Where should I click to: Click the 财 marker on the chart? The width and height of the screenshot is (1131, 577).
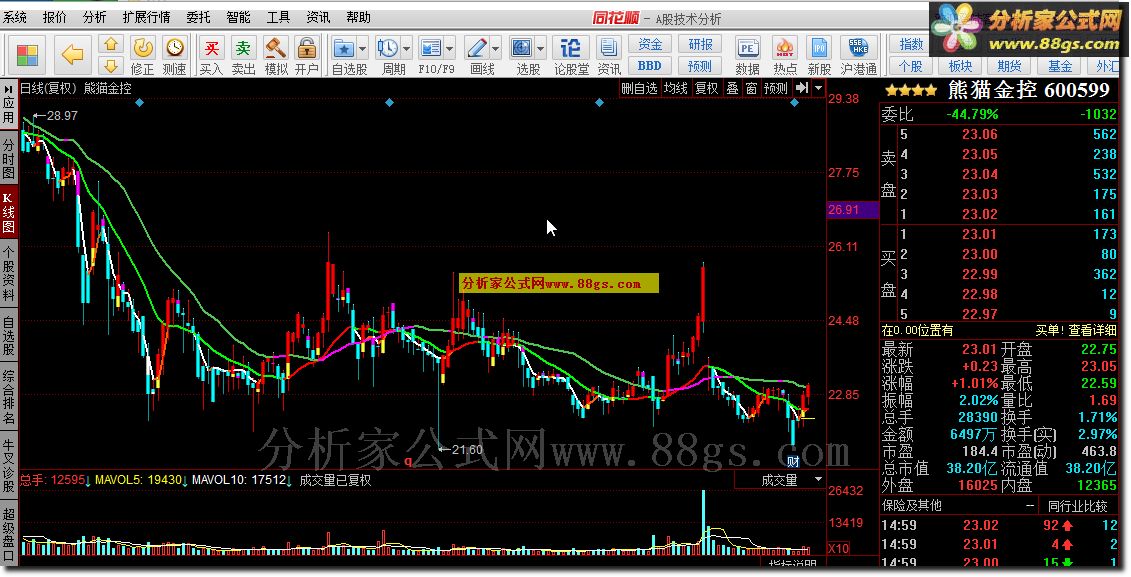[793, 462]
